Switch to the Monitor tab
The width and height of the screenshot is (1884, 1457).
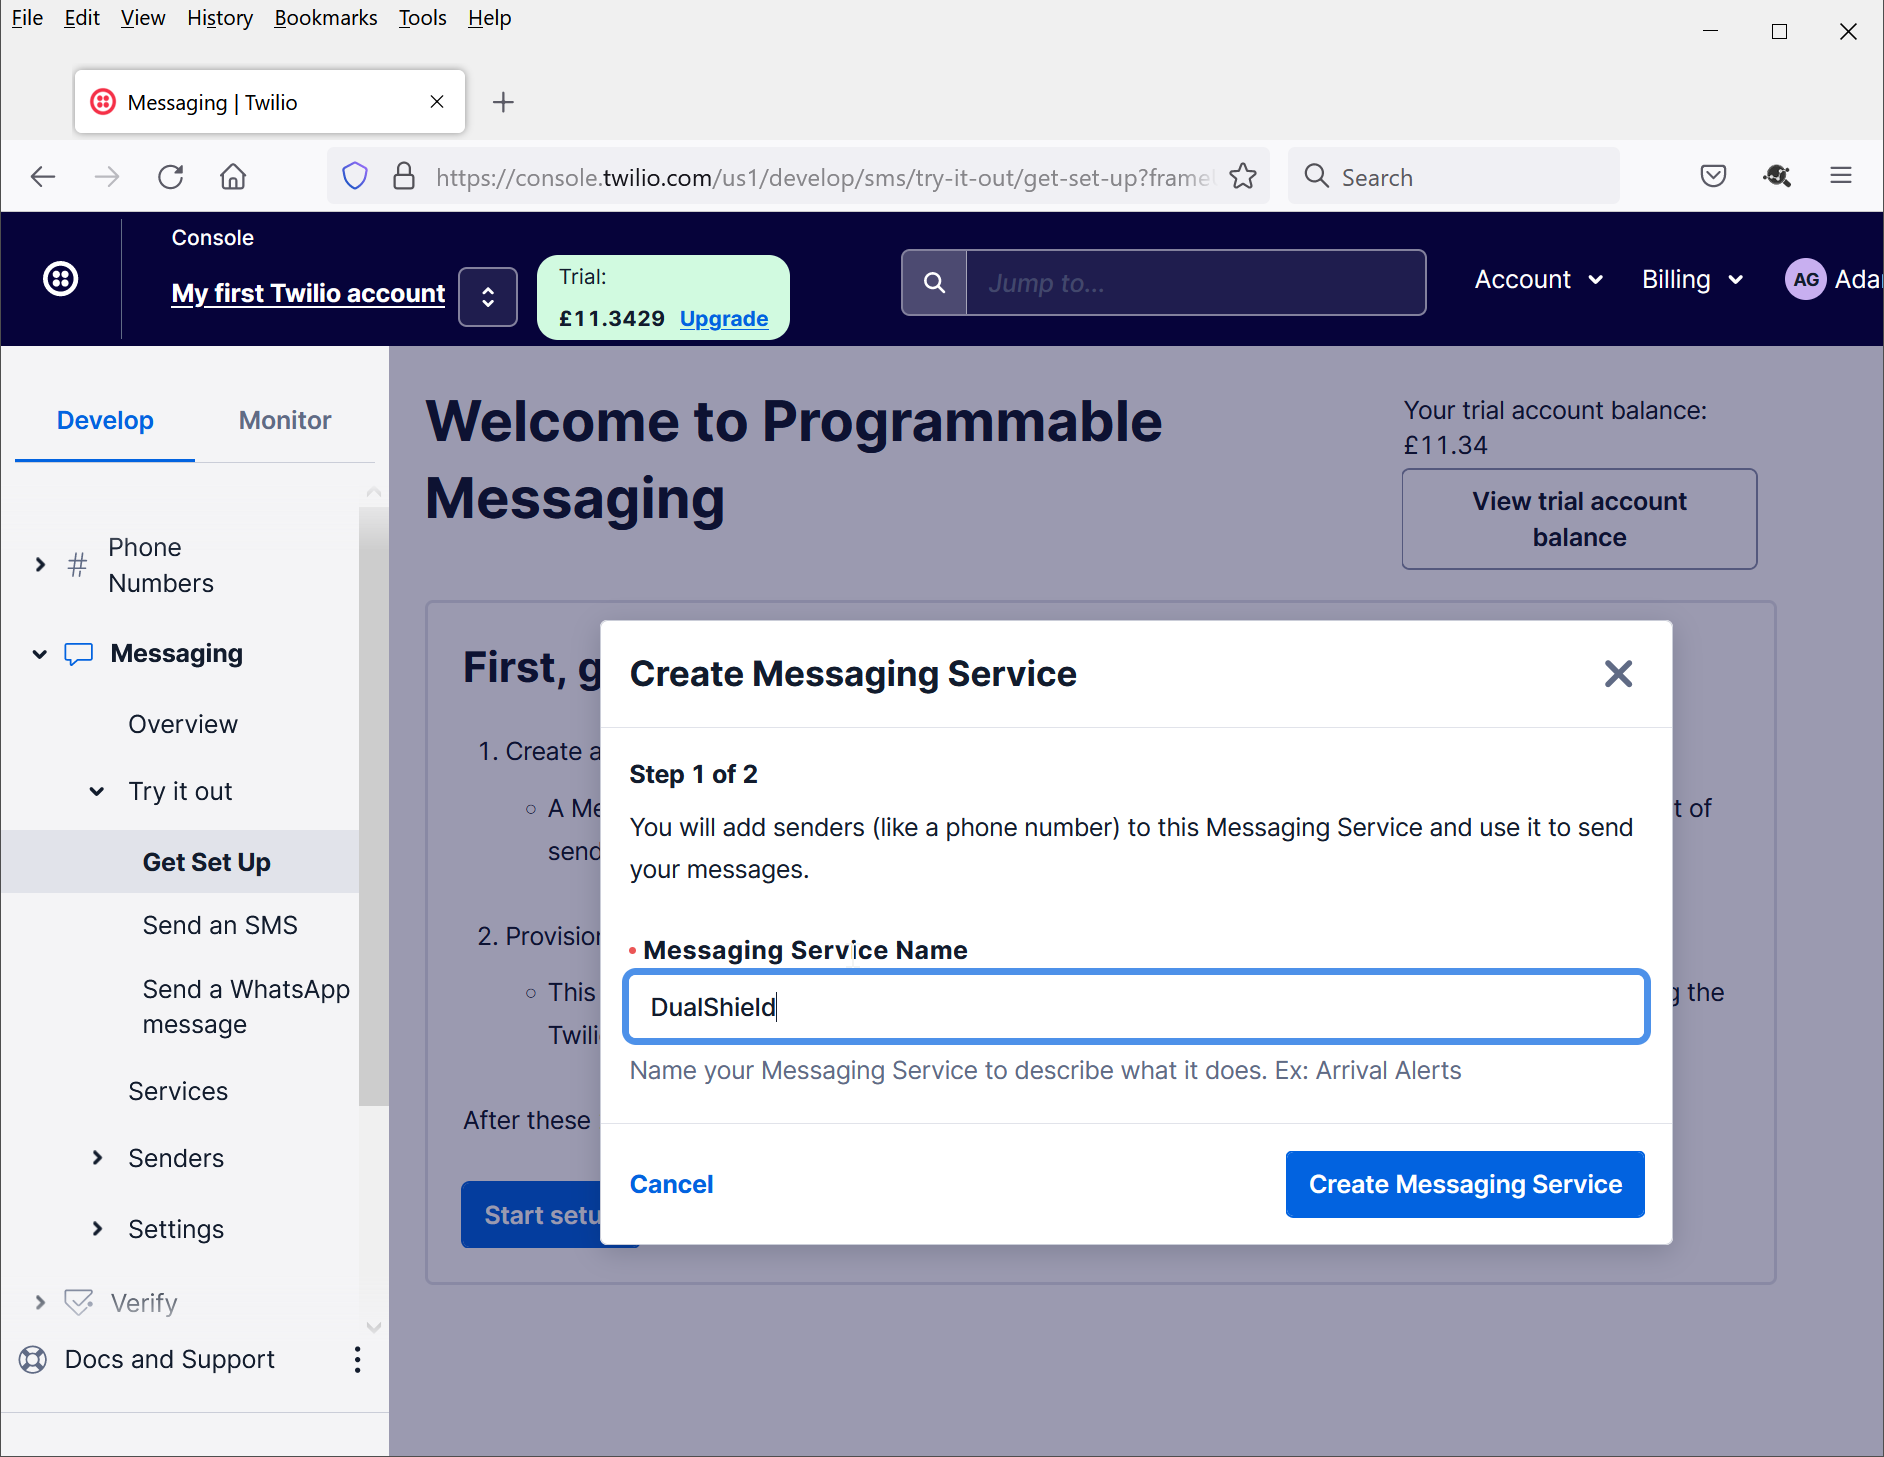(x=285, y=421)
